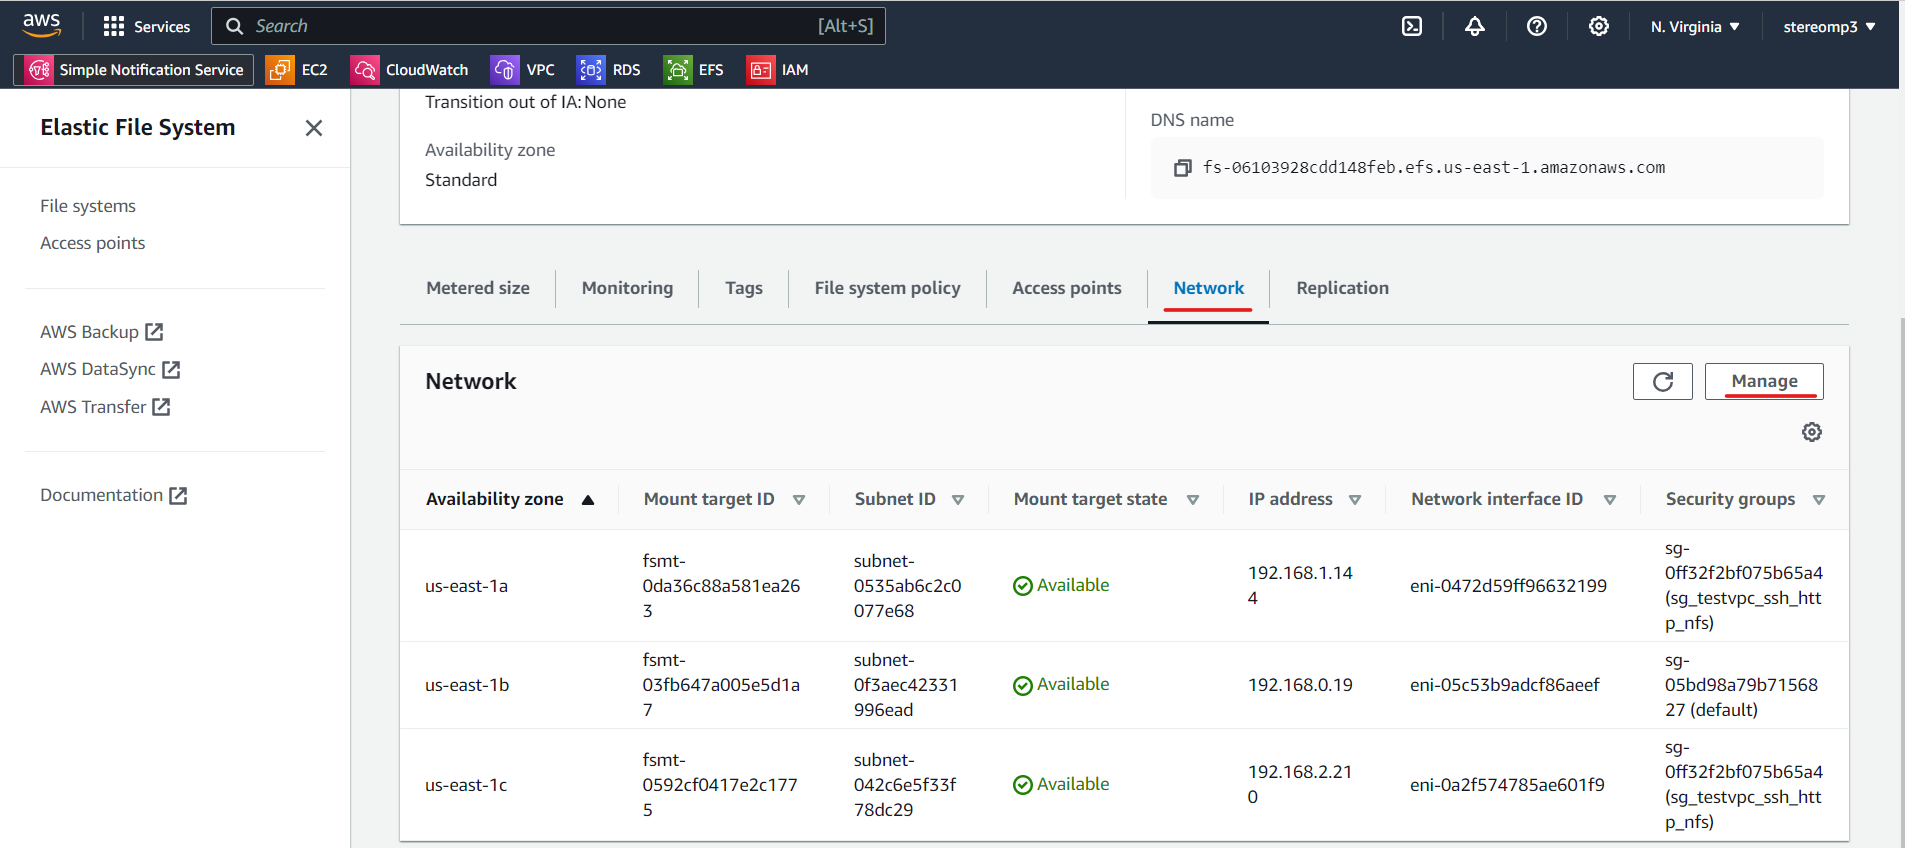Refresh the Network mount targets list

(x=1663, y=381)
